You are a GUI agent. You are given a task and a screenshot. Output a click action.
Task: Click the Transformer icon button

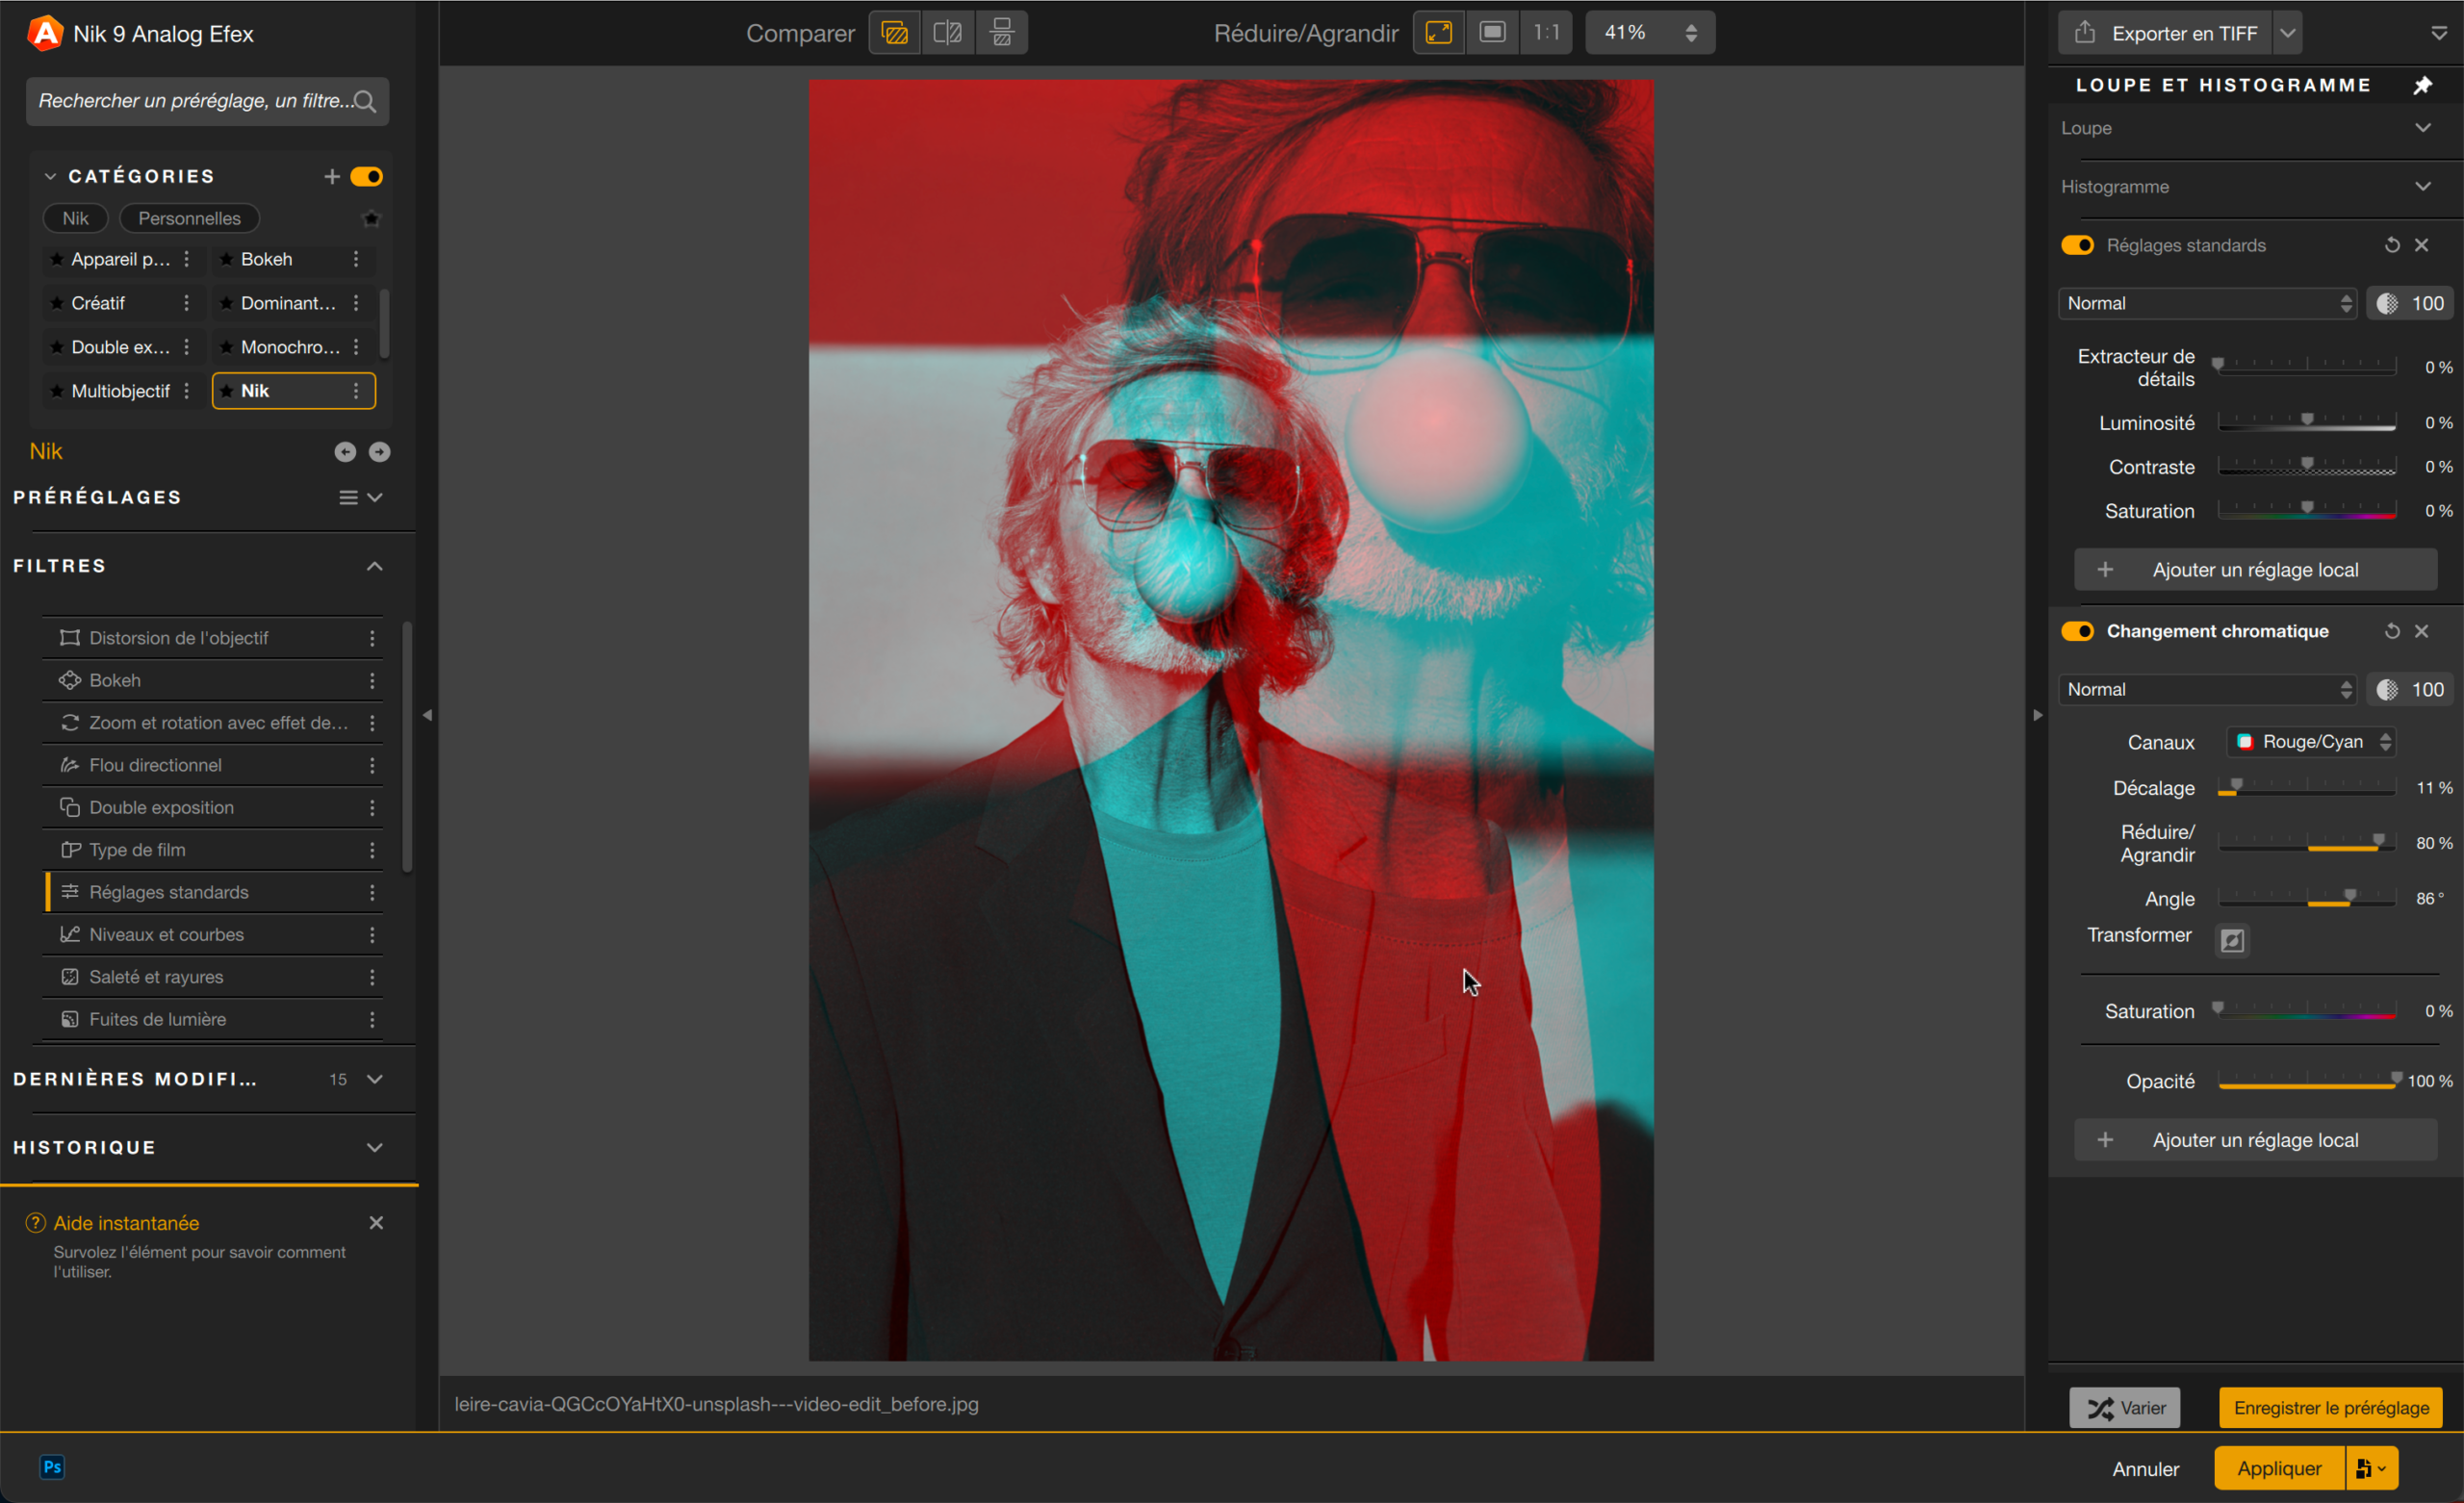coord(2231,940)
